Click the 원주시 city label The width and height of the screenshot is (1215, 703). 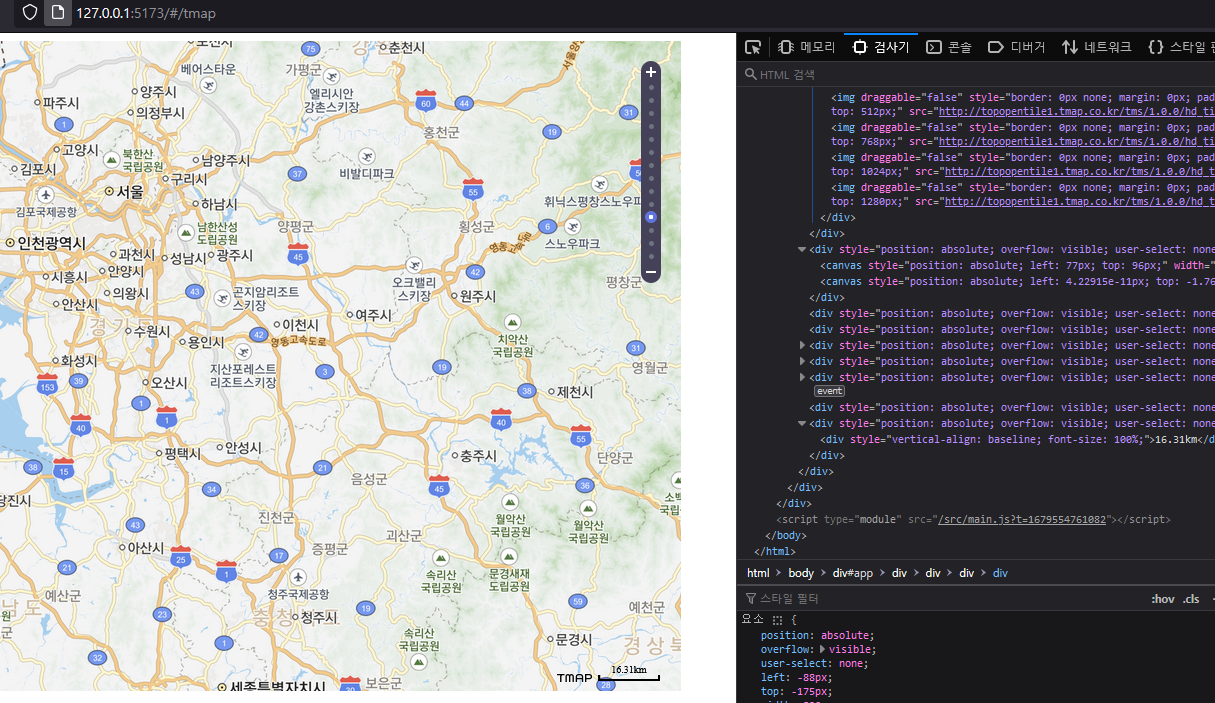(x=472, y=296)
